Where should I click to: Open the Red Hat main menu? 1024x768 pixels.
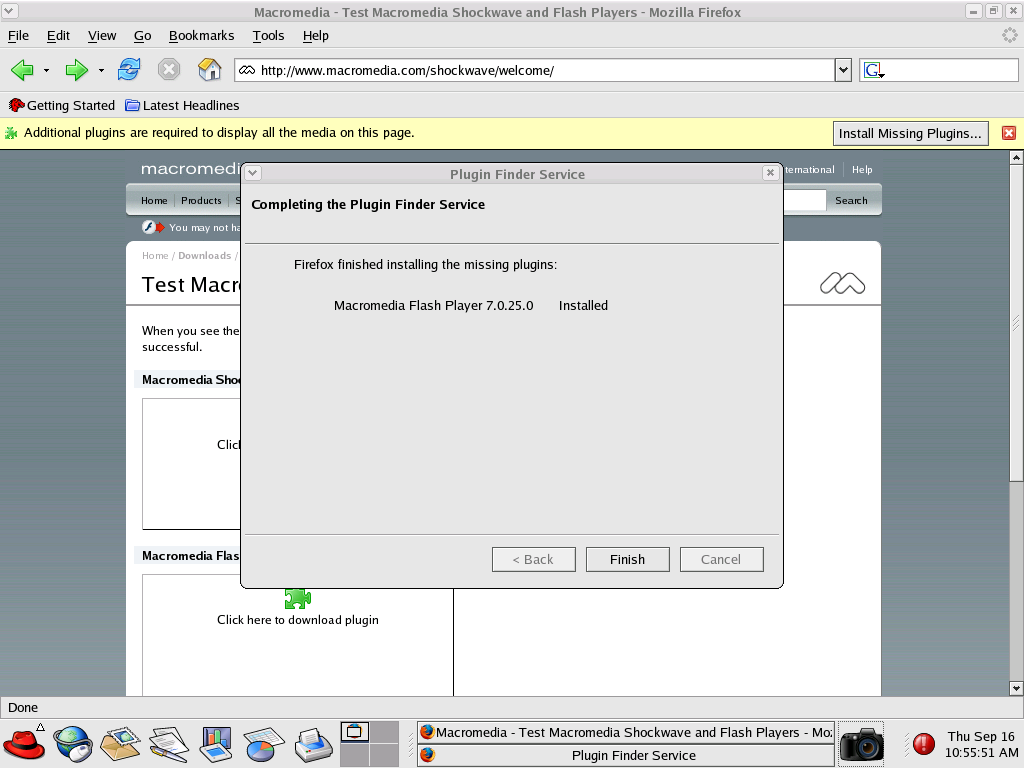click(x=24, y=743)
